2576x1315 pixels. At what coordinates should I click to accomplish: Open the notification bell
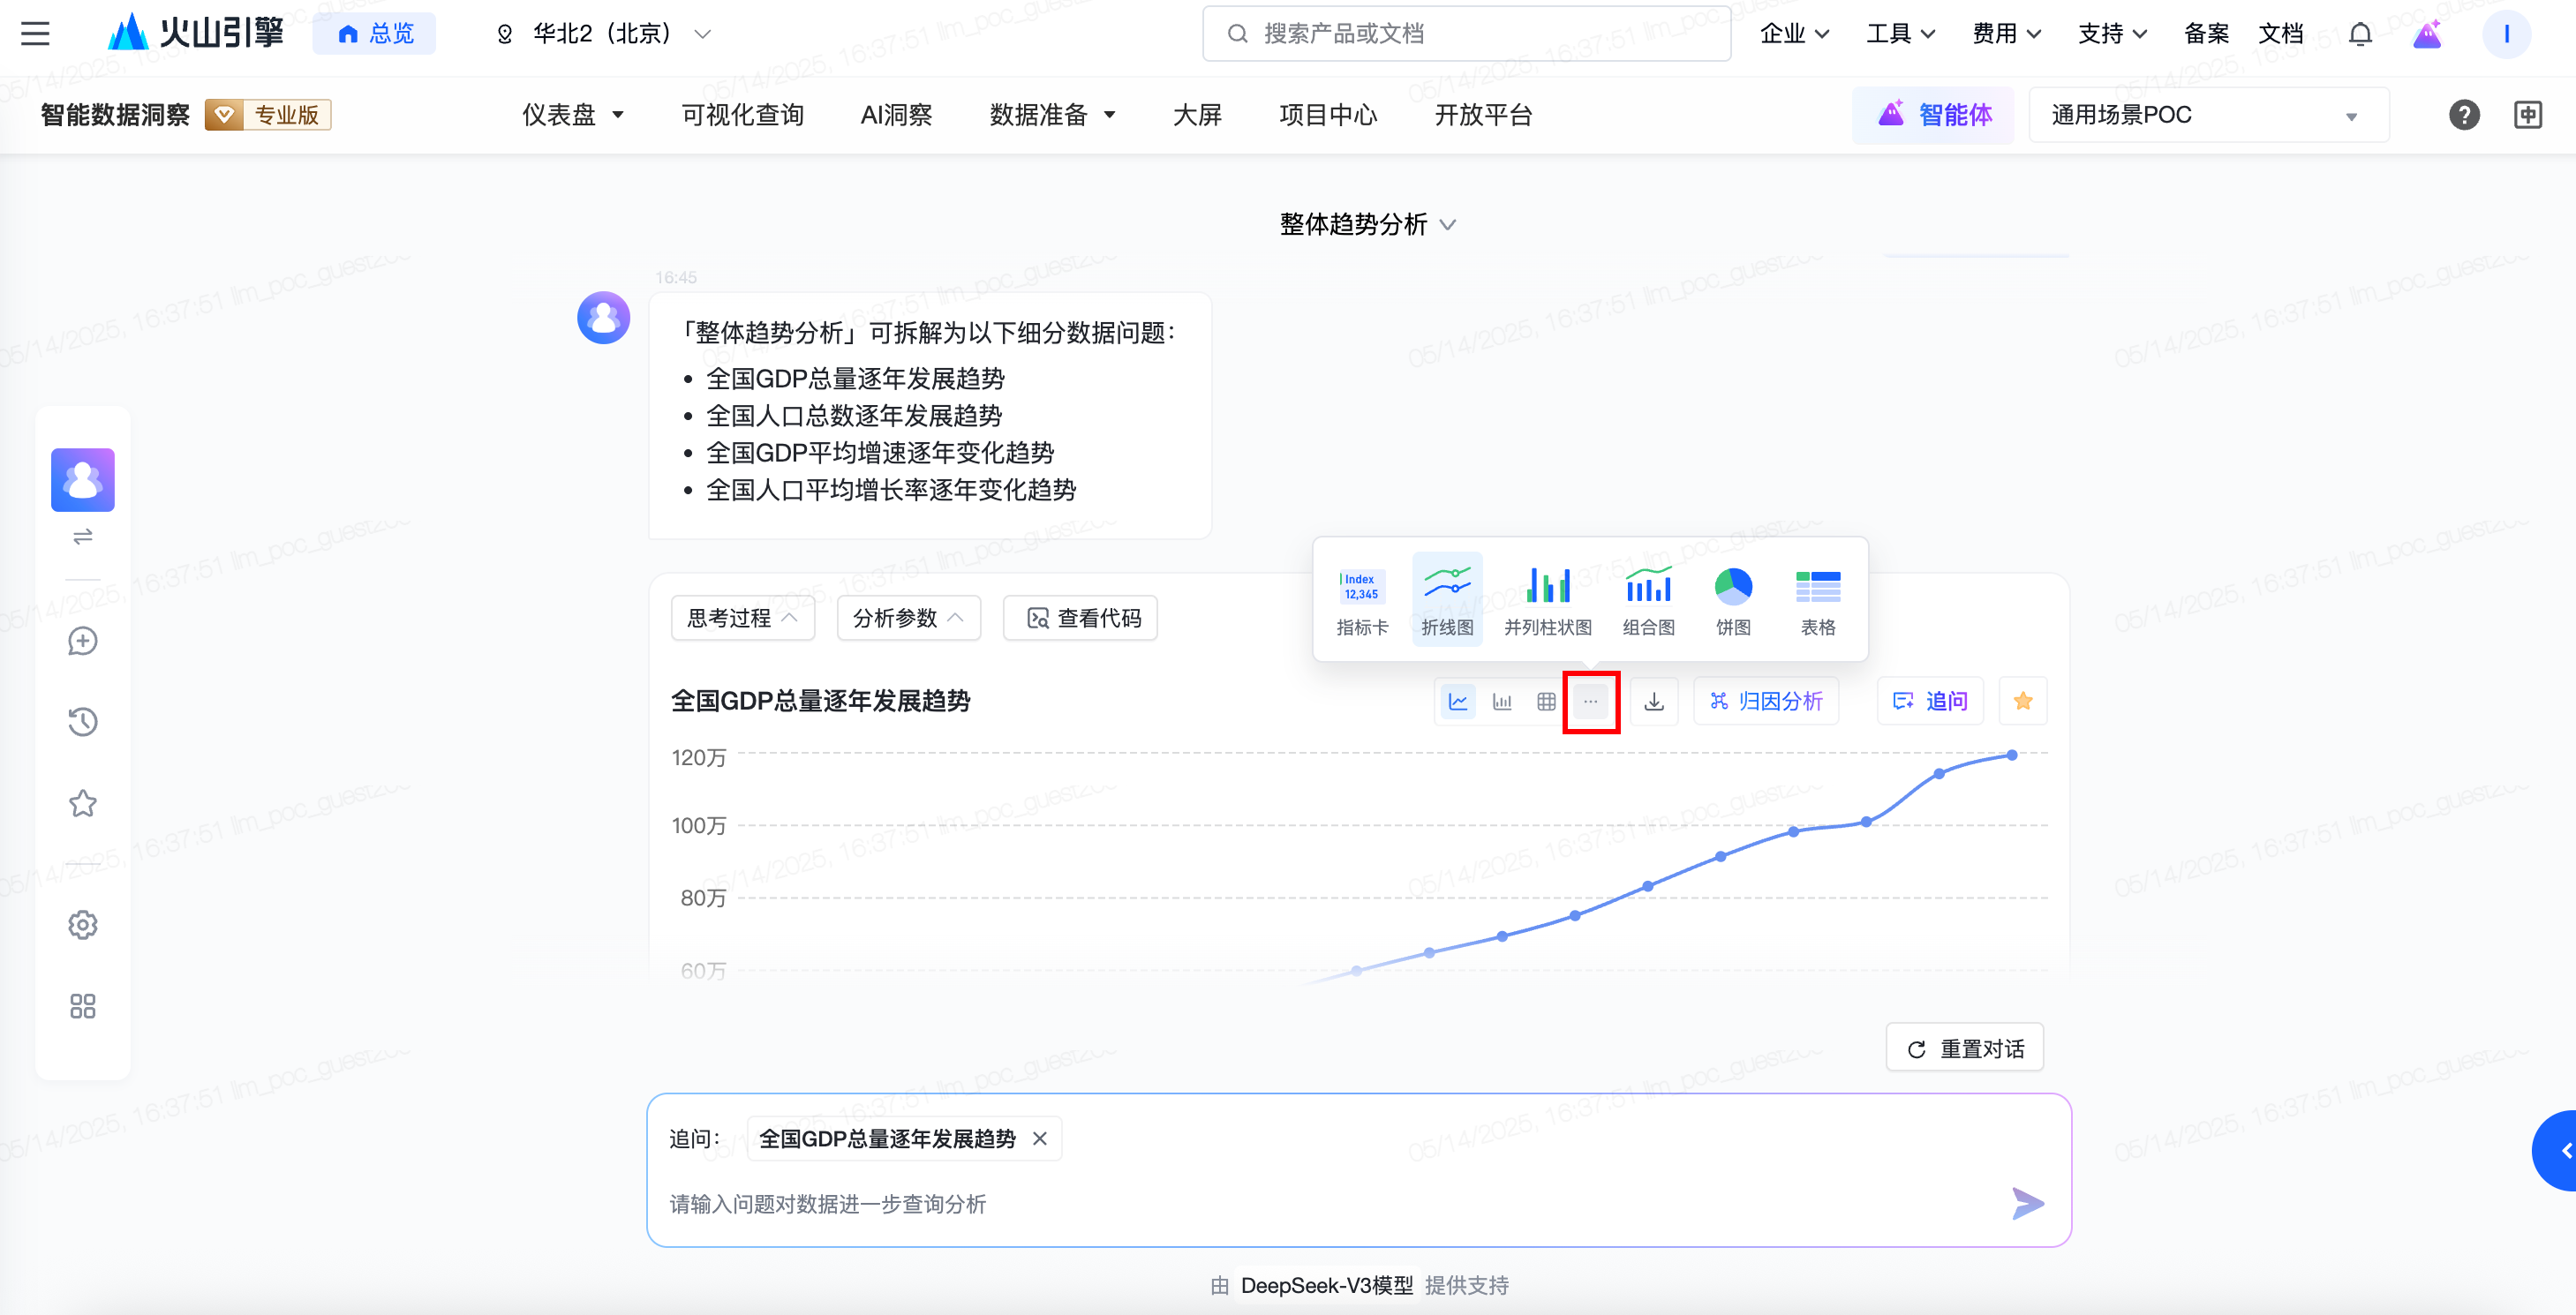tap(2360, 34)
